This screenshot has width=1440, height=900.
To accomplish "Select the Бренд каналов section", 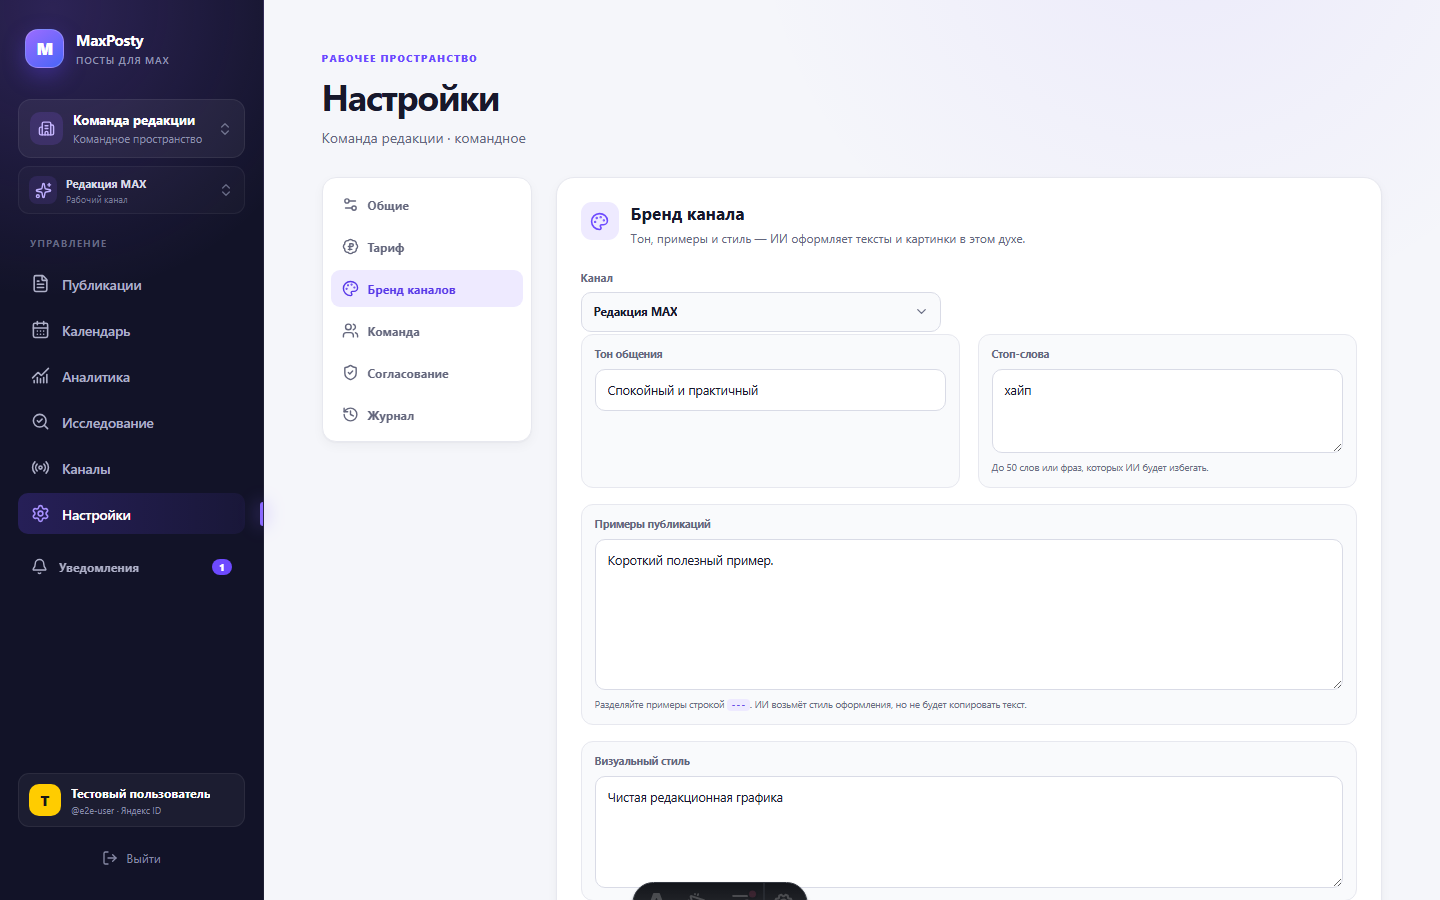I will click(427, 289).
